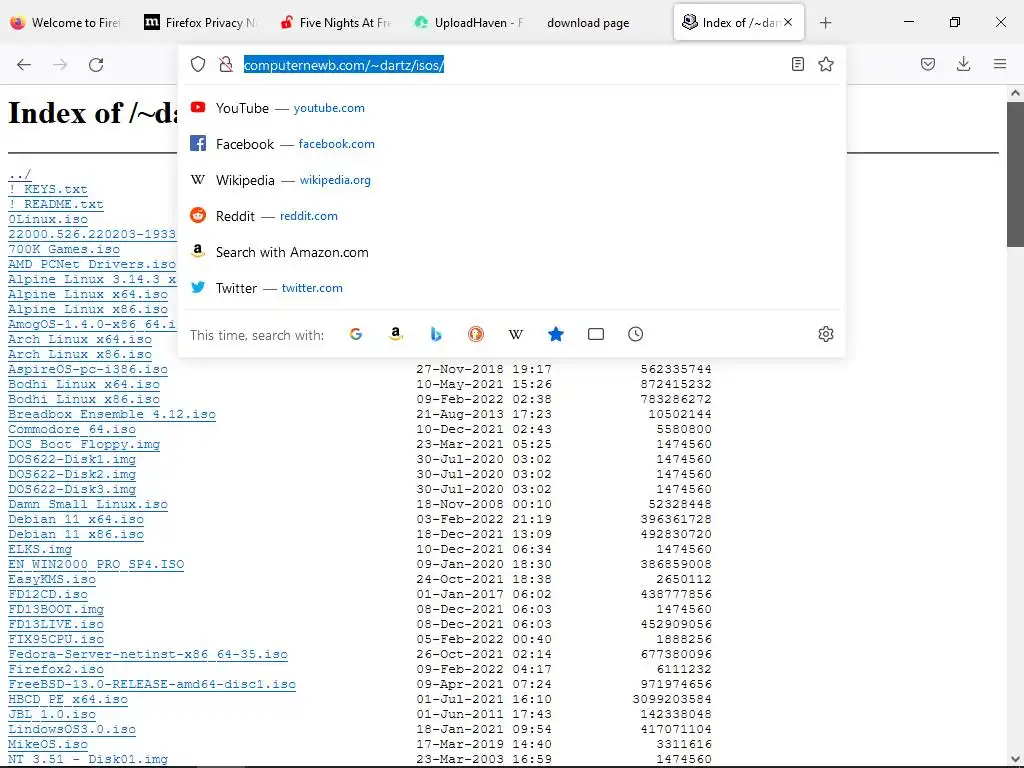Download 700K Games.iso

[64, 249]
